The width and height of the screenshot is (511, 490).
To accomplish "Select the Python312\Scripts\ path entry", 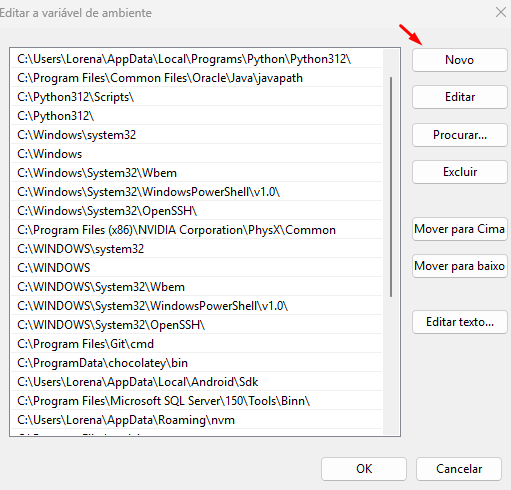I will tap(197, 97).
